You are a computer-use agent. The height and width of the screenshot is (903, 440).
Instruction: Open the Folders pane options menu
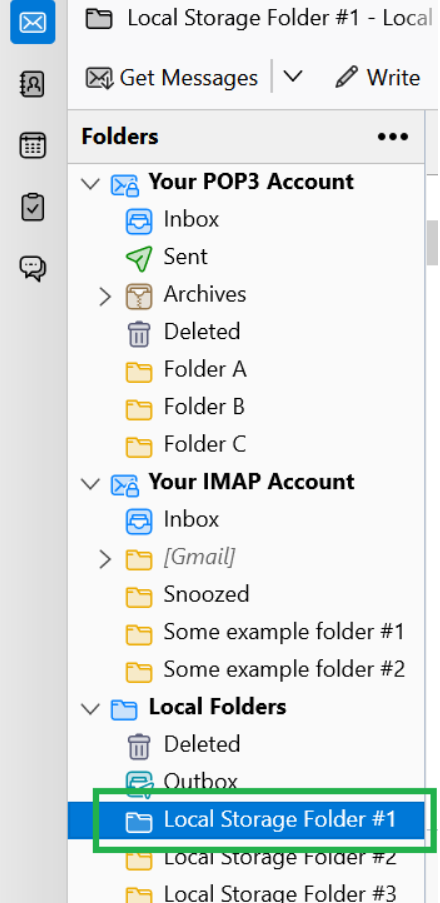coord(393,137)
